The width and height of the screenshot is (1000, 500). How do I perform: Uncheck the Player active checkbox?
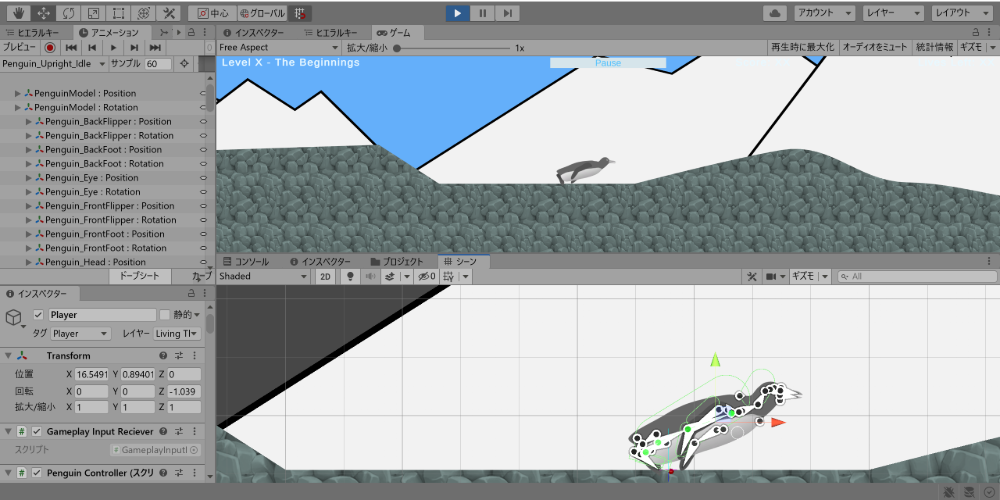click(39, 315)
